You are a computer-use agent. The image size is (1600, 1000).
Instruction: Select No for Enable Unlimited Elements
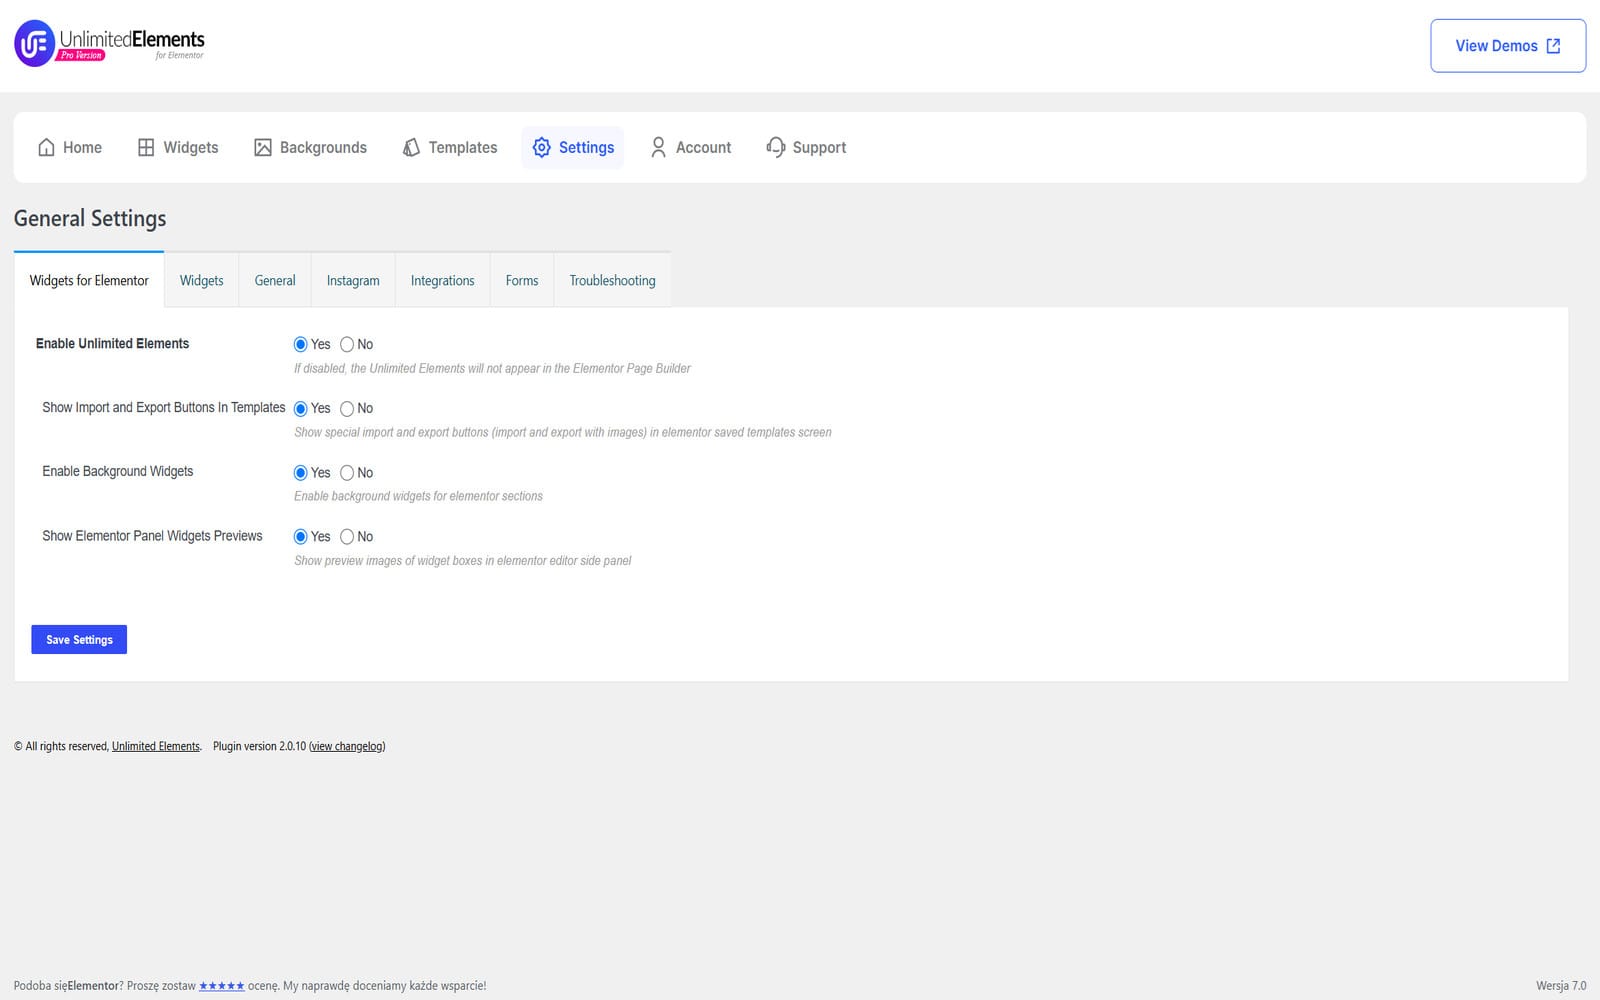(347, 344)
